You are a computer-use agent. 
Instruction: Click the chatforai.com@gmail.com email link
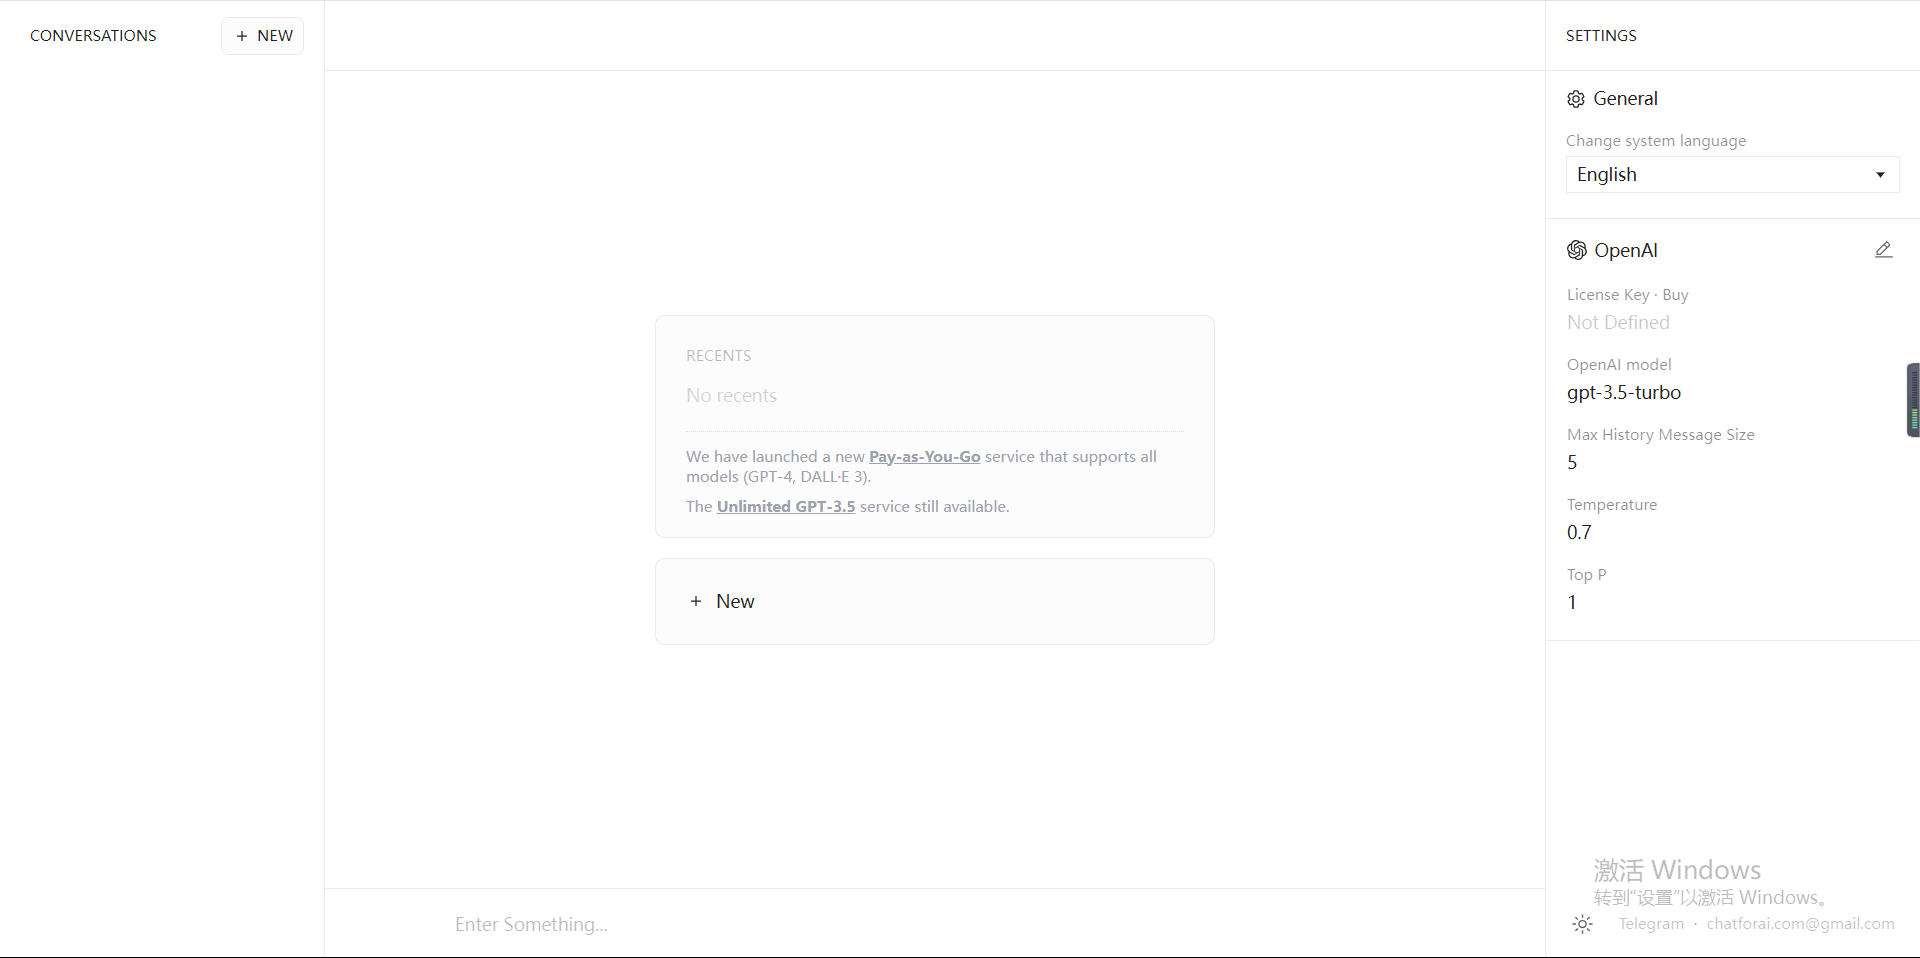1801,923
